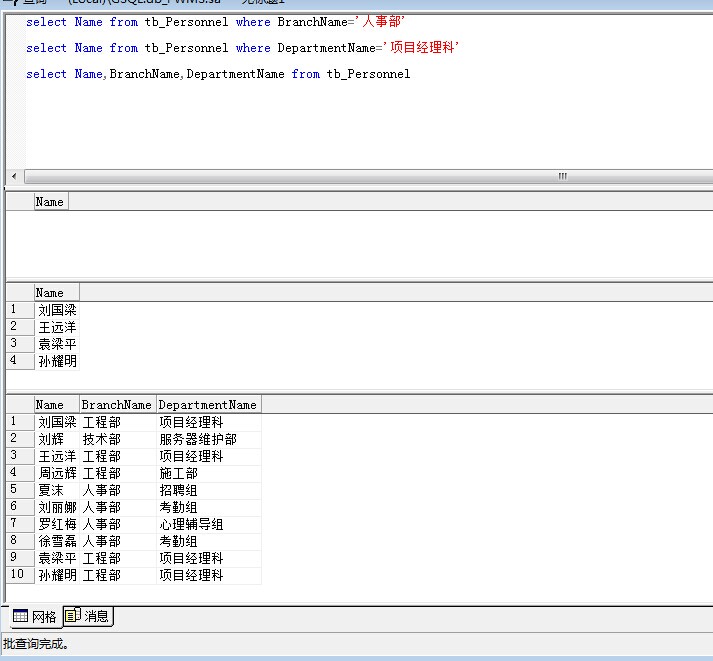
Task: Click tb_Personnel in the third query line
Action: click(x=368, y=74)
